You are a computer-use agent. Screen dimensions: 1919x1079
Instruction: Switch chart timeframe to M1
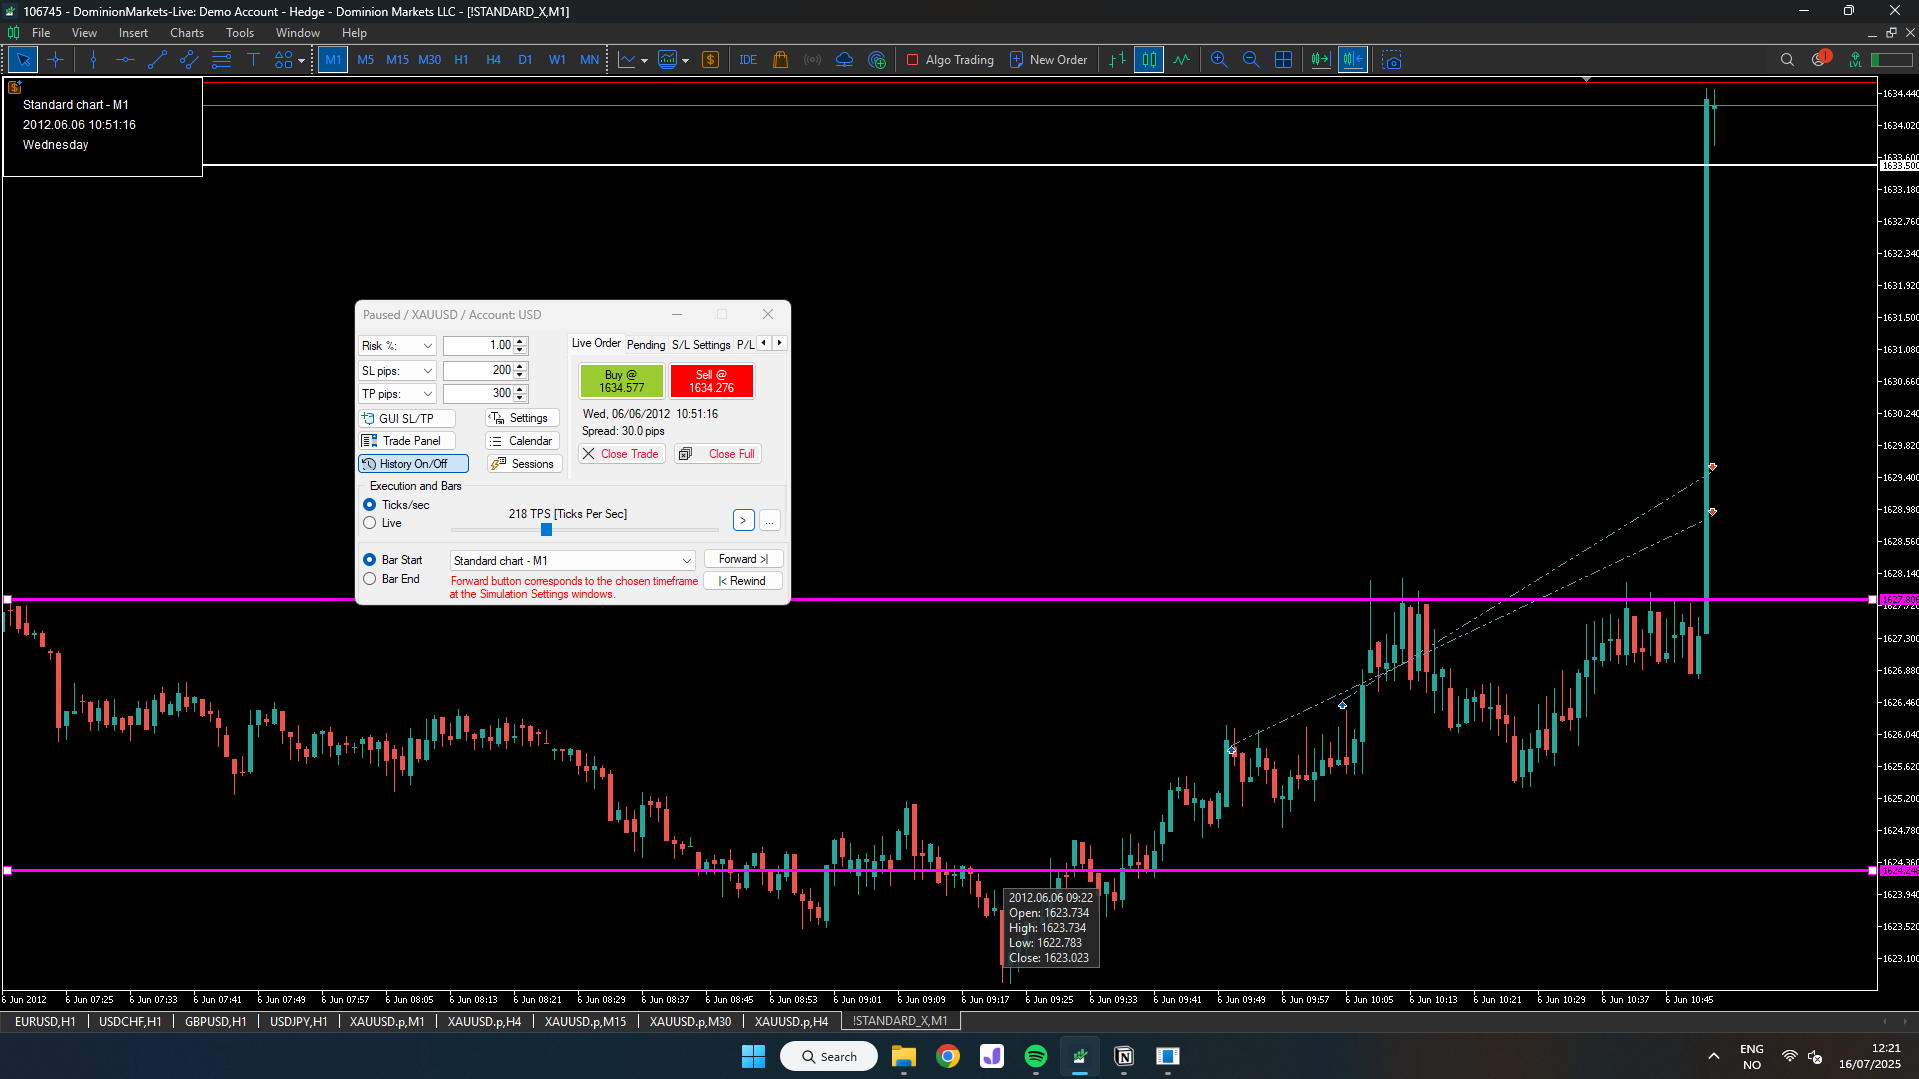333,60
